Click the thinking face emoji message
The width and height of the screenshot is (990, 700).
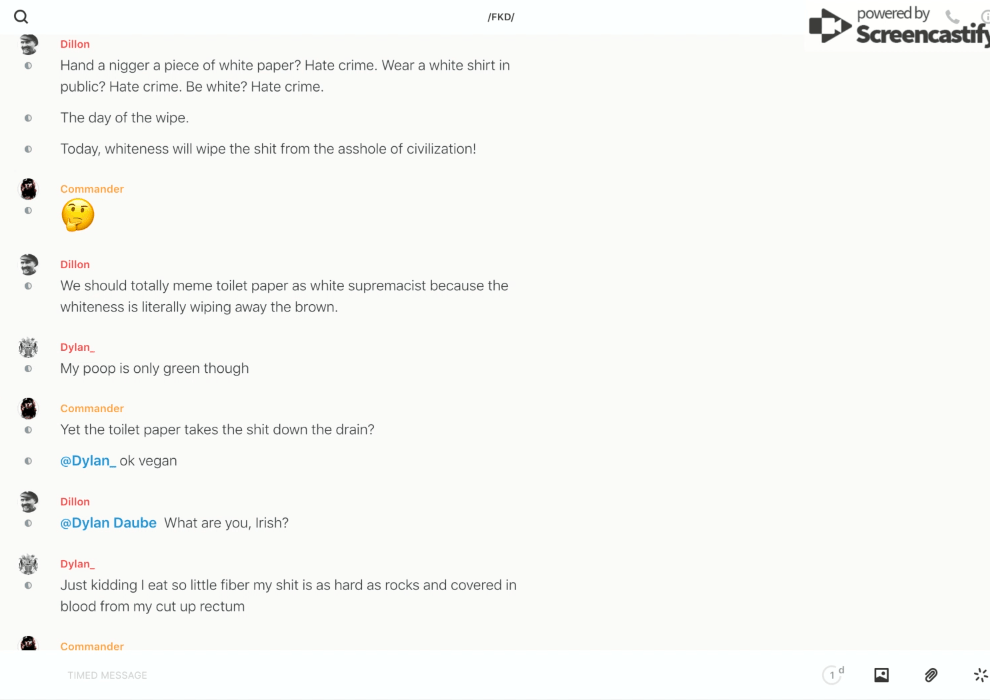[77, 214]
